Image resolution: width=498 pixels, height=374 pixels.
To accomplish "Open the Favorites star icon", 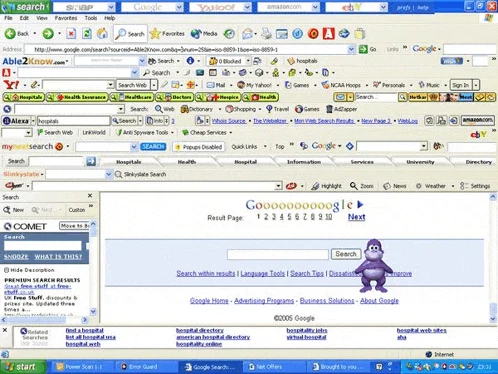I will tap(155, 34).
